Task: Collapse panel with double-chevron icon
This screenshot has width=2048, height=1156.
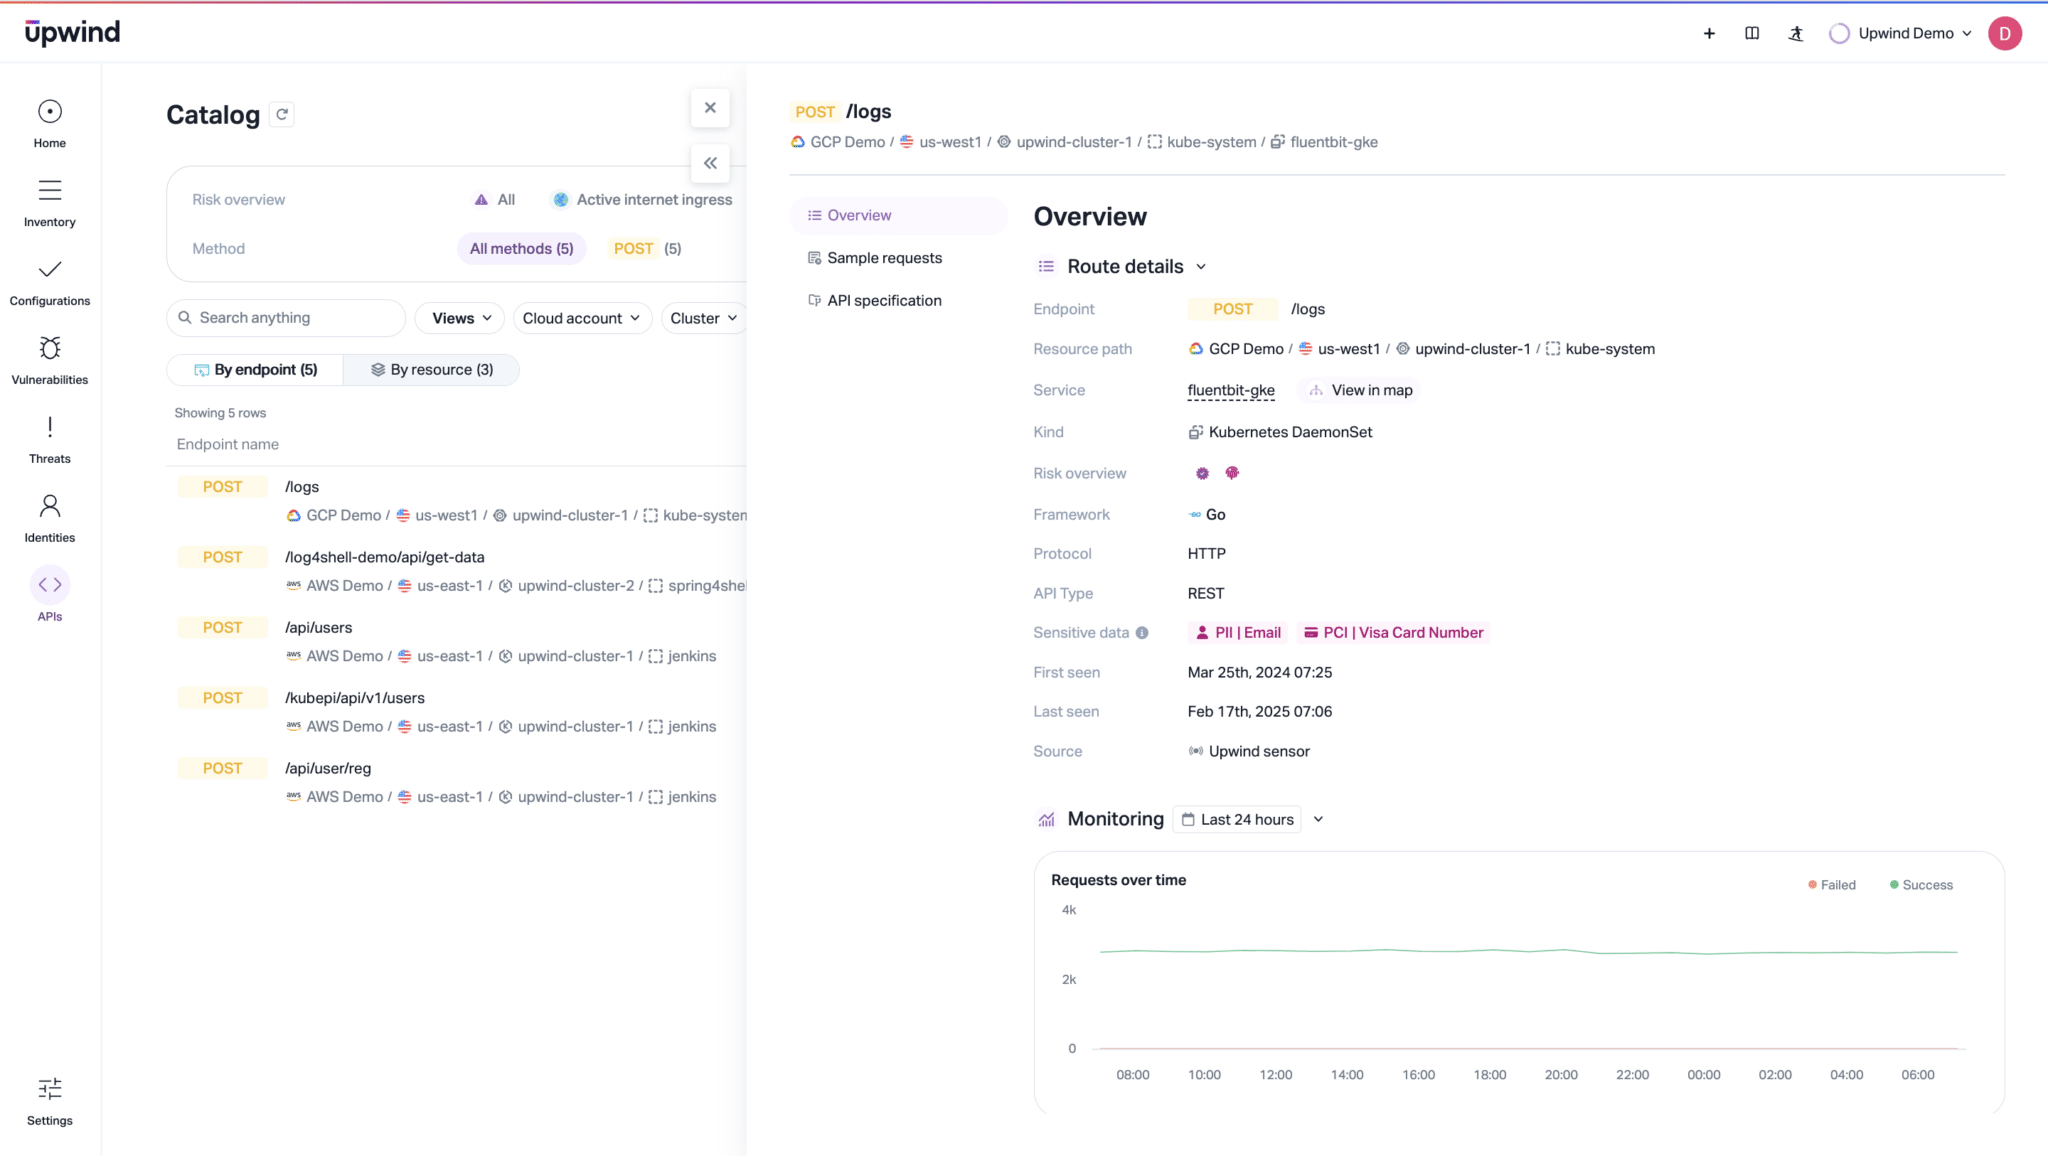Action: [x=710, y=163]
